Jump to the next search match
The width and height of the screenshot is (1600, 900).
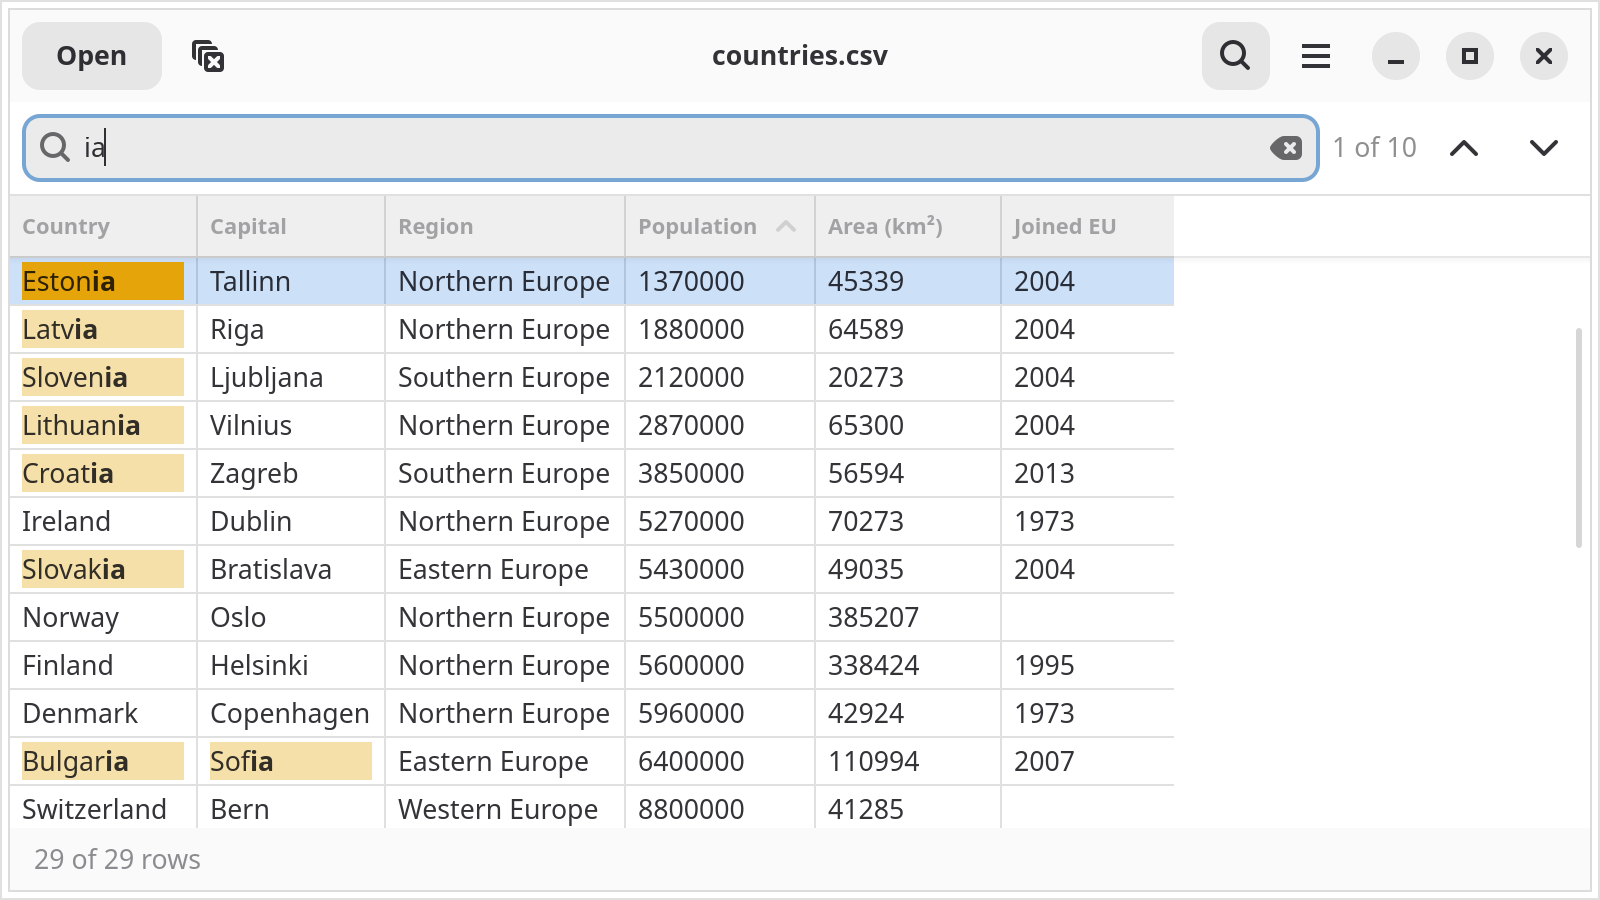point(1544,148)
